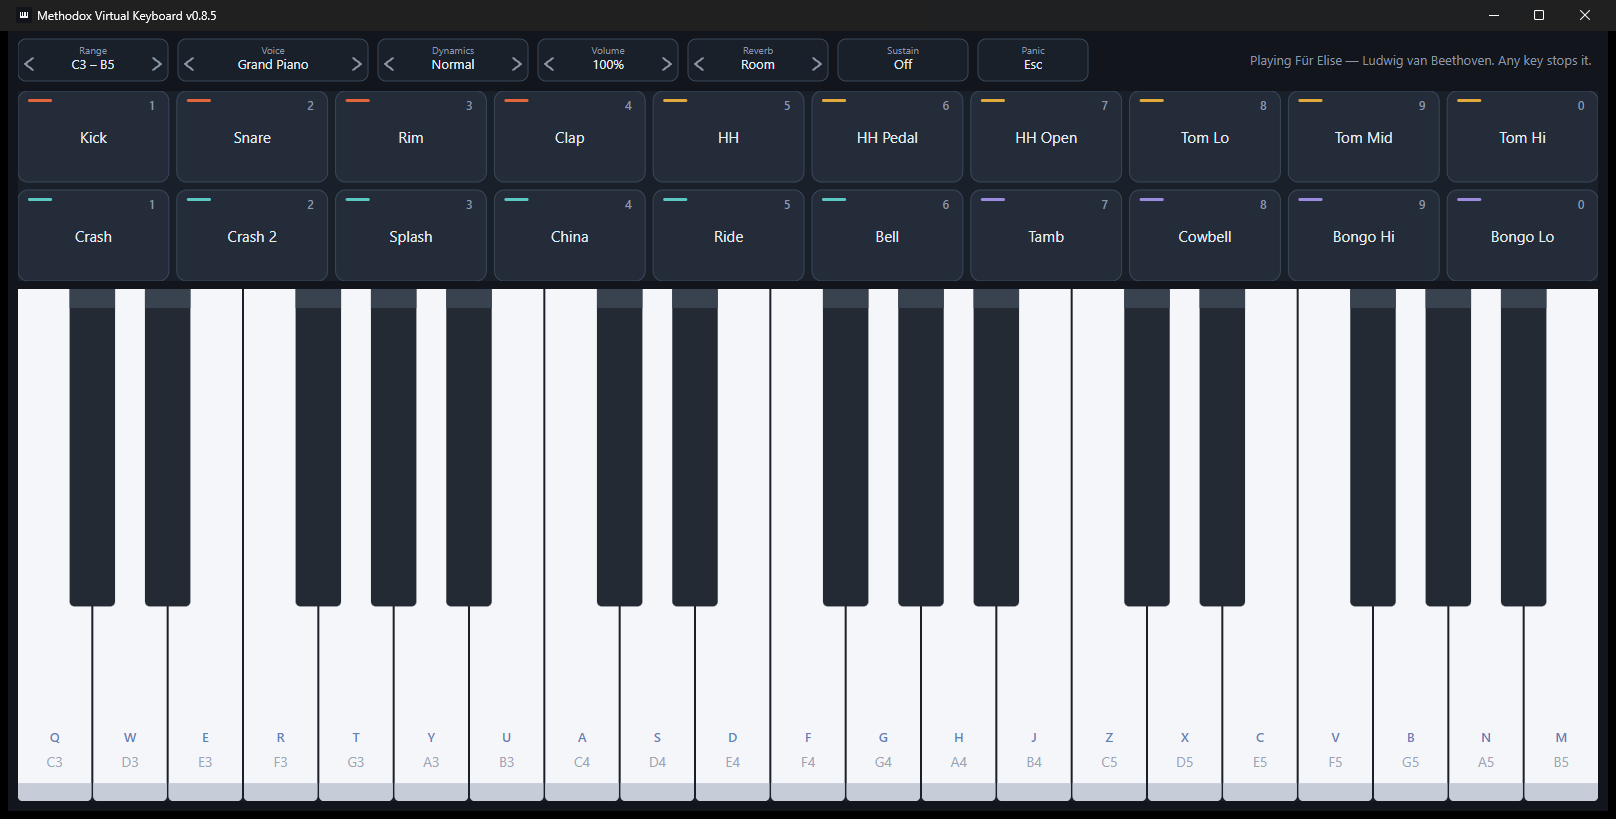1616x819 pixels.
Task: Play the F5 white key labeled V
Action: point(1335,700)
